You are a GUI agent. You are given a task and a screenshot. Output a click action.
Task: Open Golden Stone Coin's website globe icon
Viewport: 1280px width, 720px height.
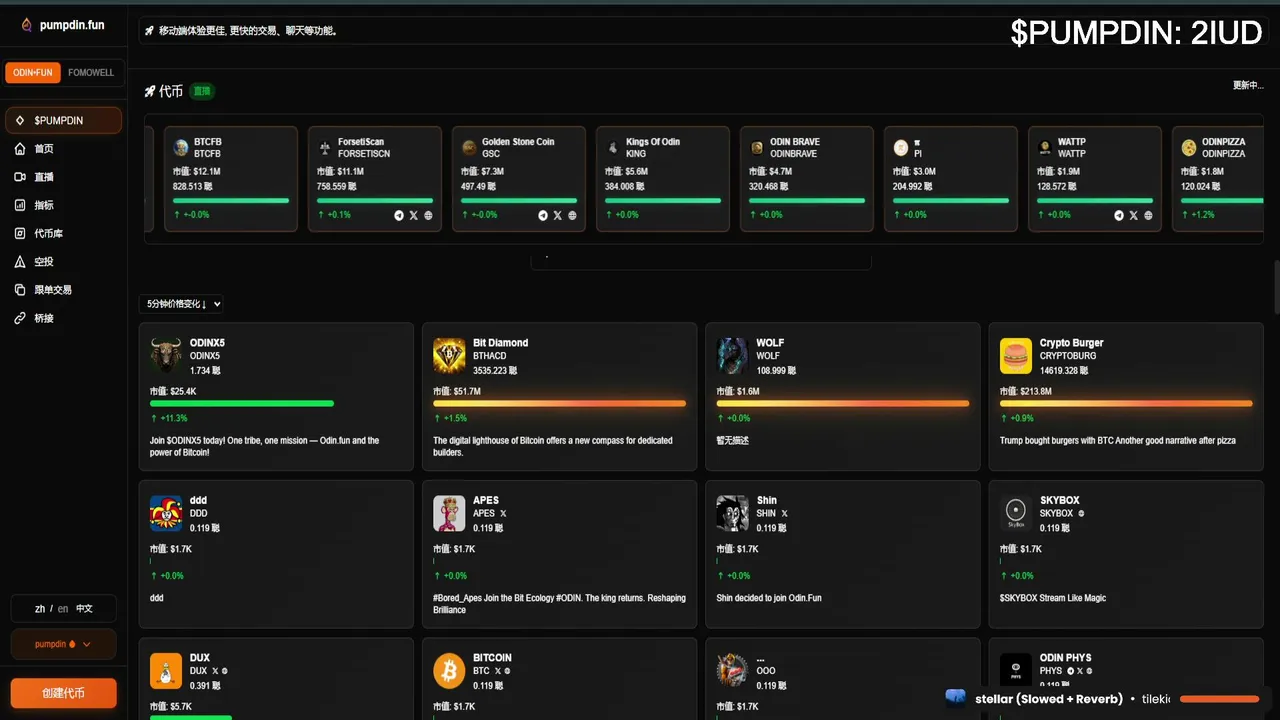coord(572,215)
